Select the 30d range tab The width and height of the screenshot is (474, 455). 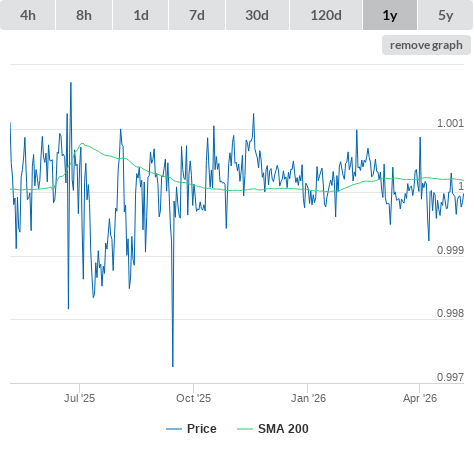(x=257, y=15)
